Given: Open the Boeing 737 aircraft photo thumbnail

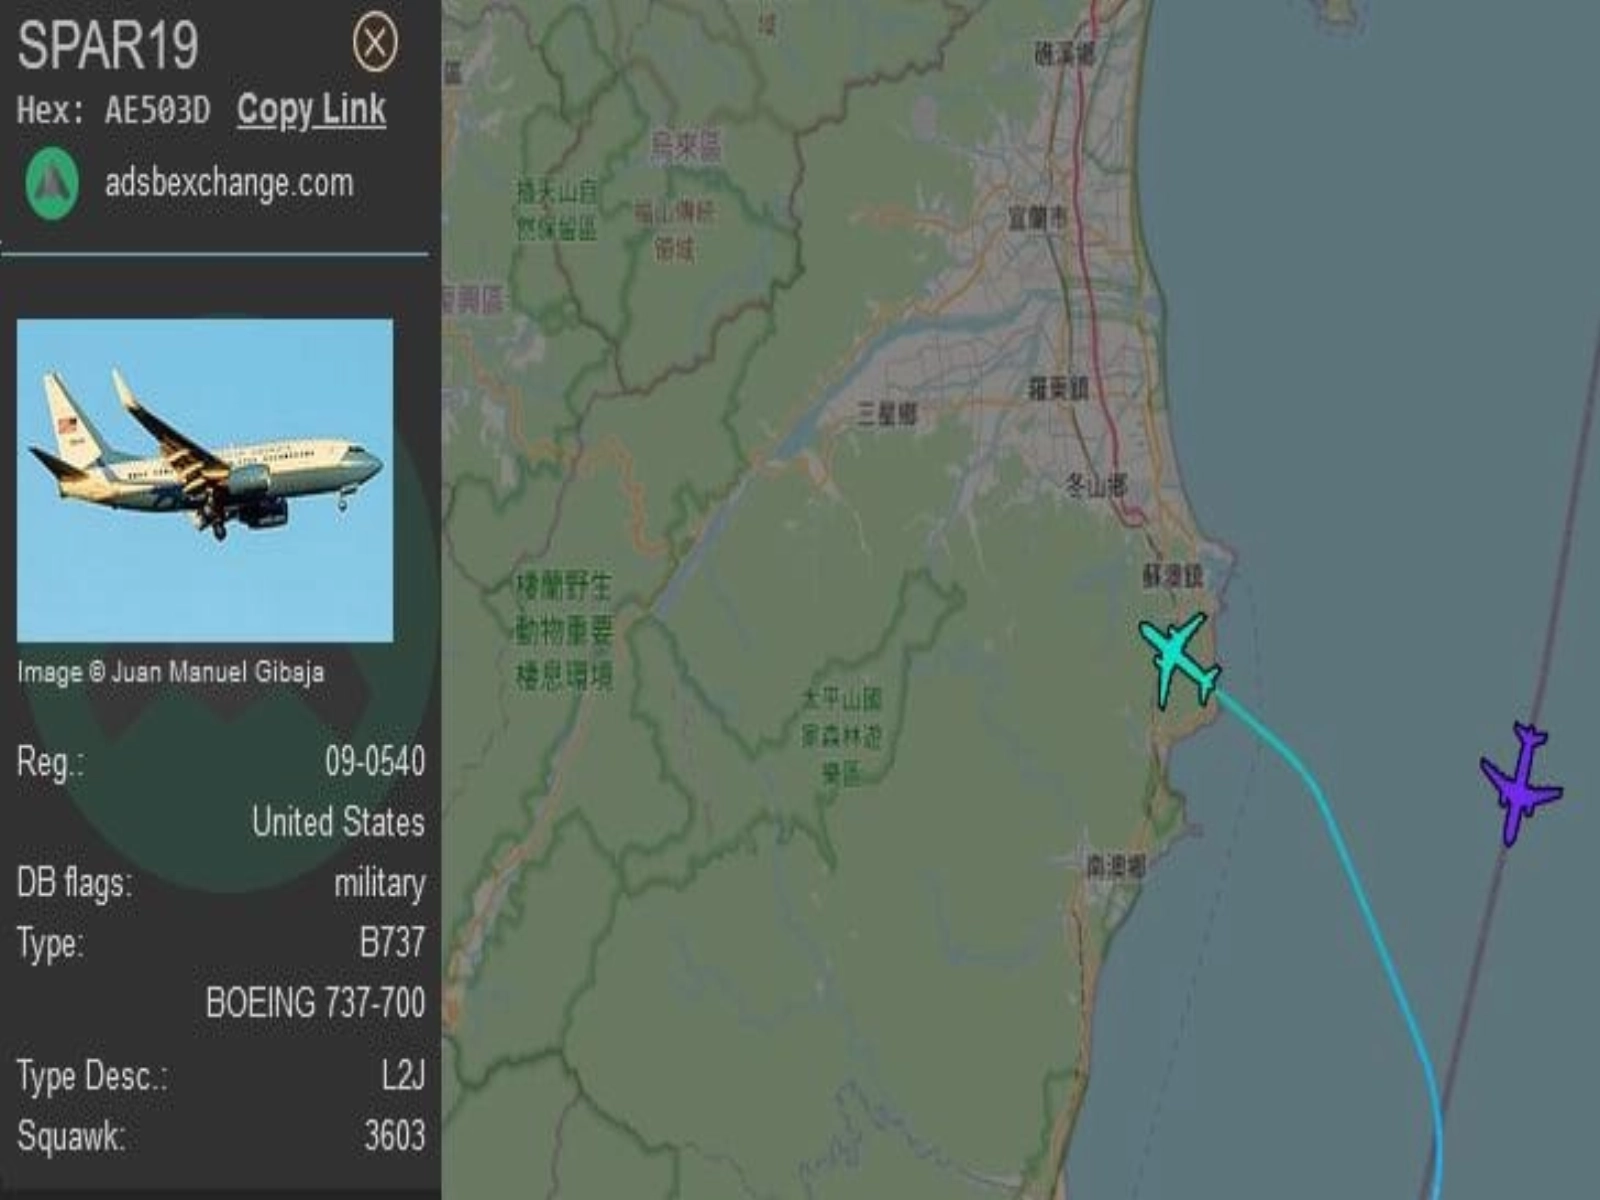Looking at the screenshot, I should pos(205,480).
